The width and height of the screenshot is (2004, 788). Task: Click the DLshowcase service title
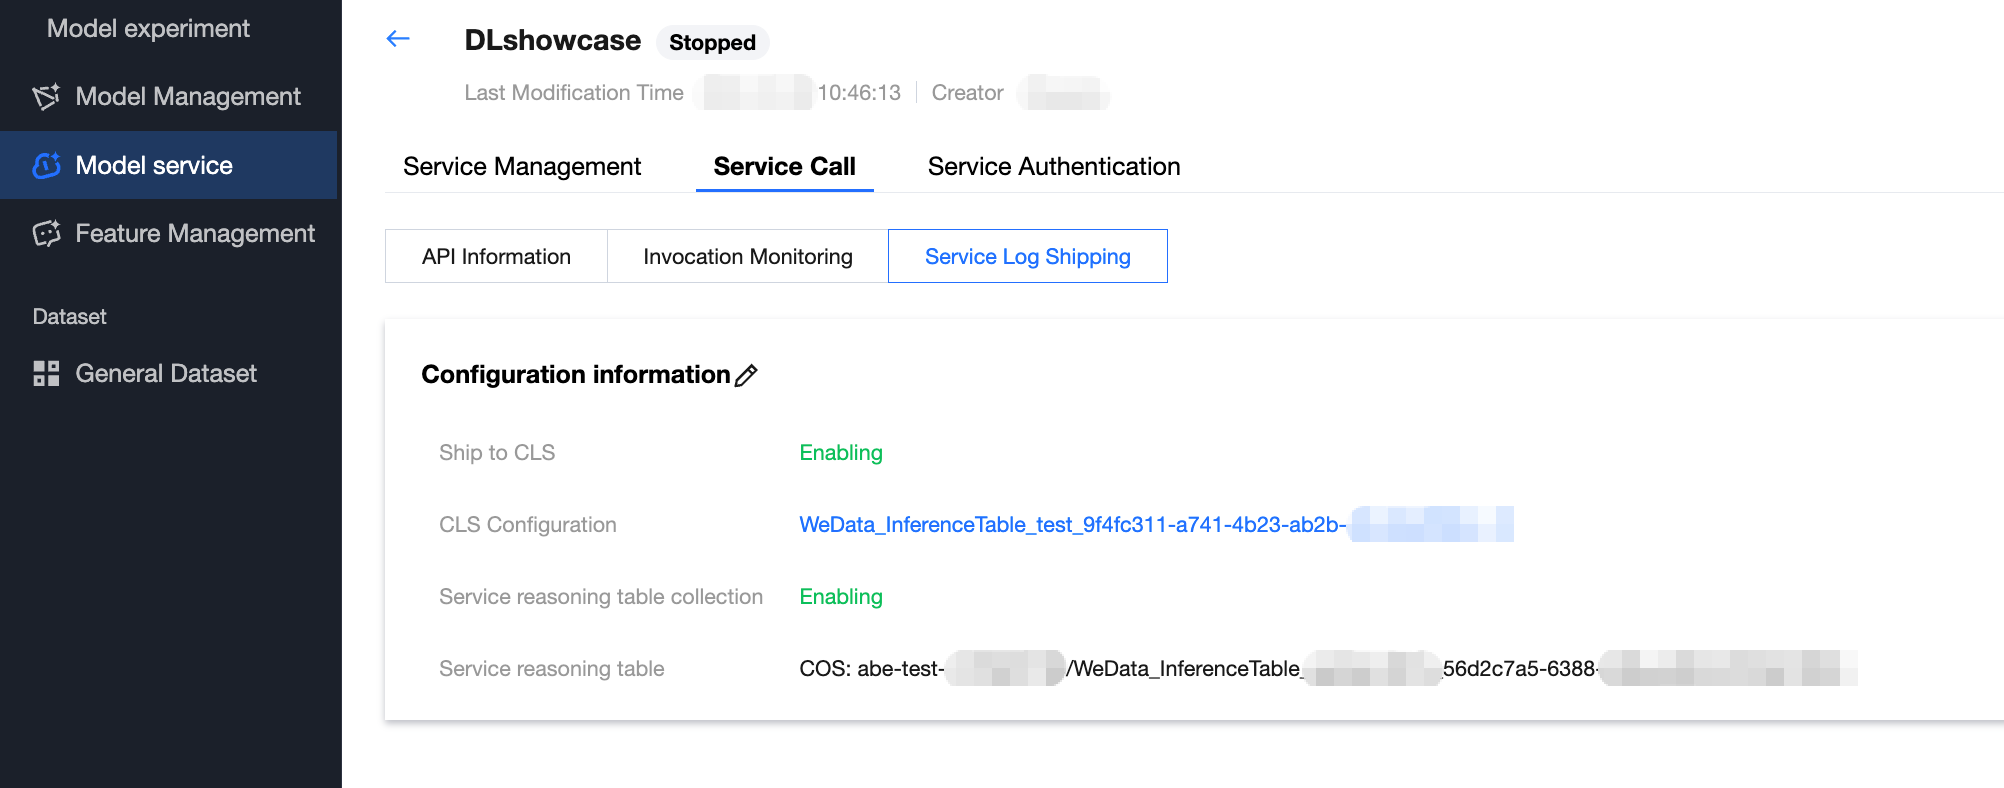pyautogui.click(x=552, y=40)
